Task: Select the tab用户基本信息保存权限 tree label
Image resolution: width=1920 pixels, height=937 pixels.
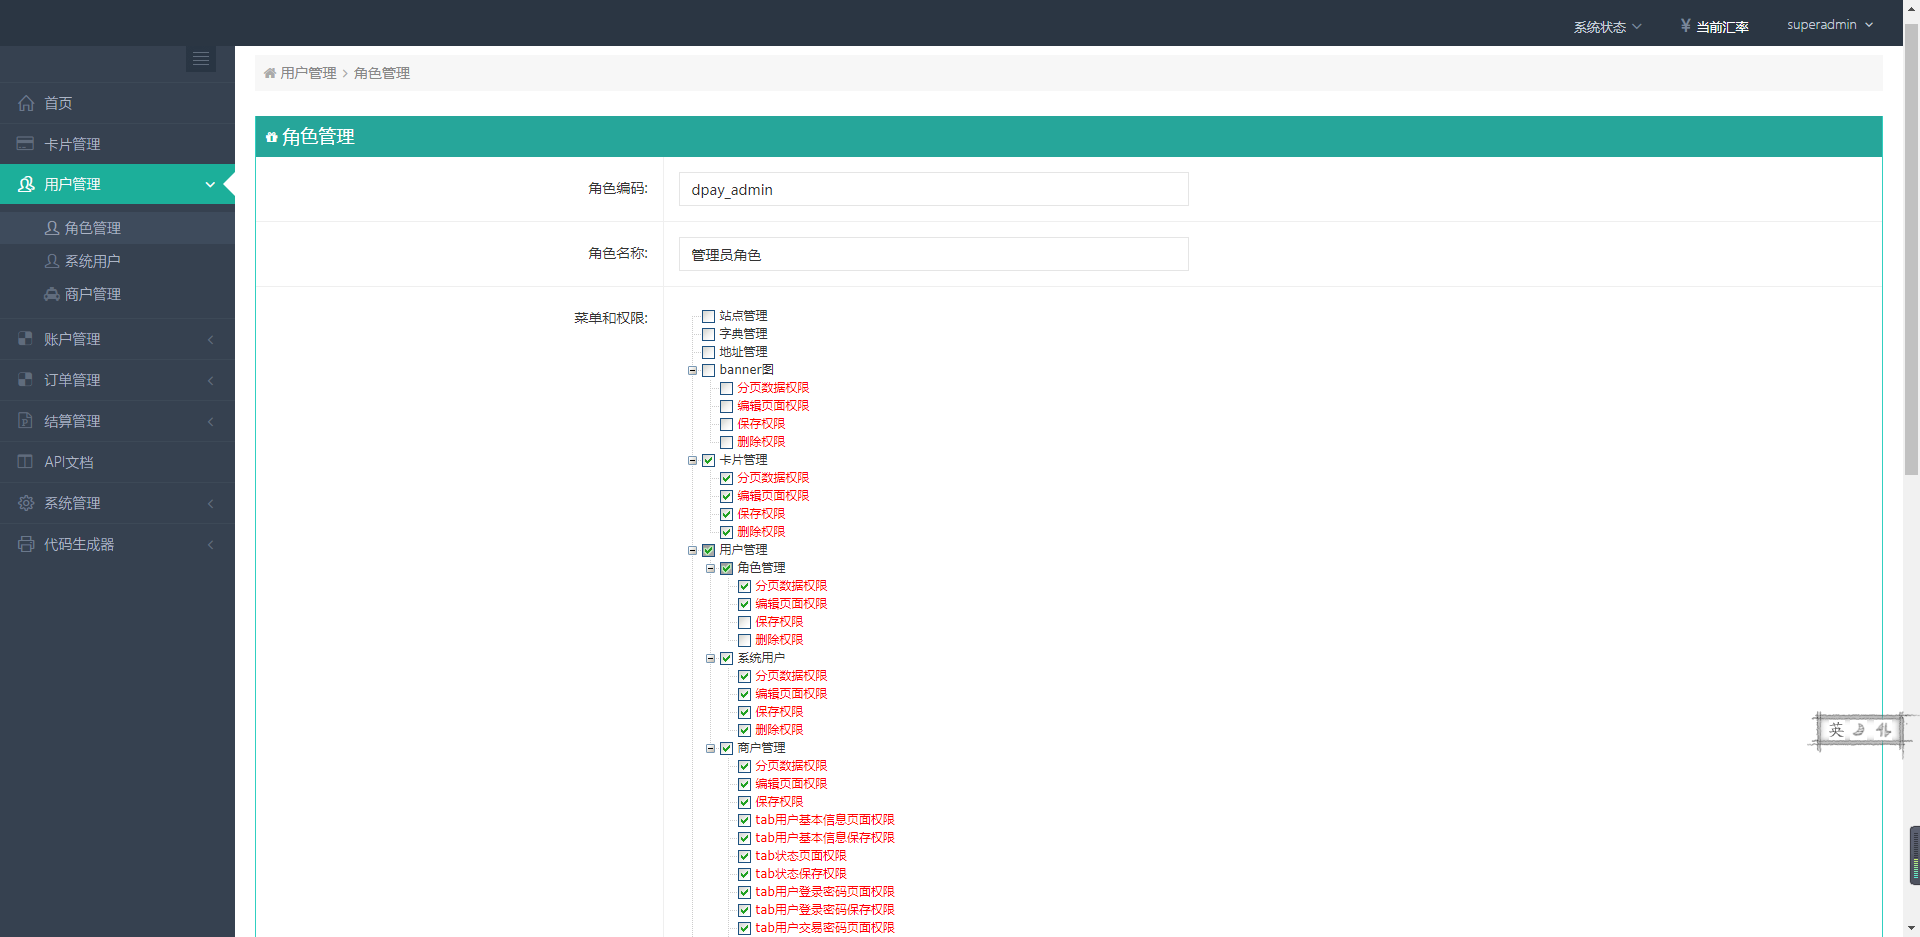Action: click(x=825, y=838)
